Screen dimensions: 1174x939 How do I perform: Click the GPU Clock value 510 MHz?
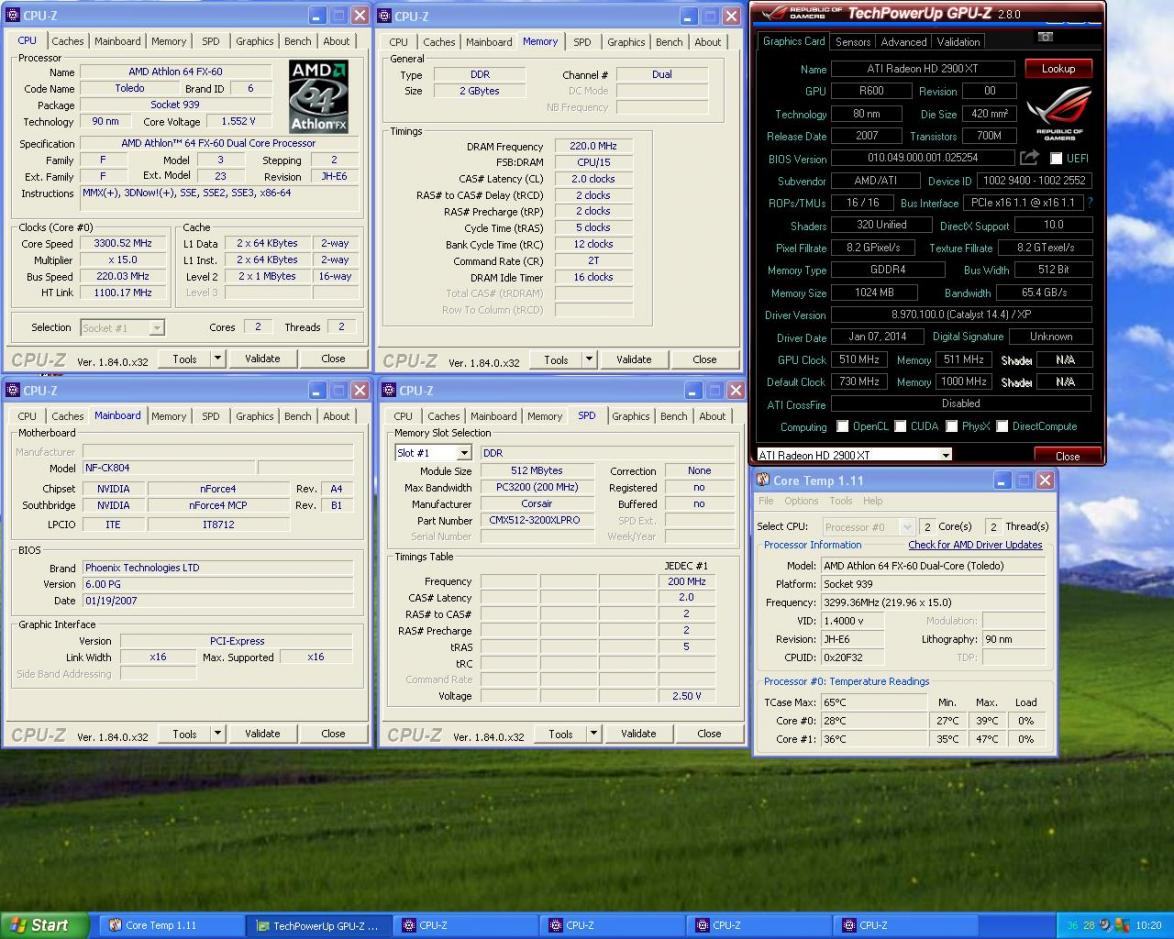(x=859, y=359)
